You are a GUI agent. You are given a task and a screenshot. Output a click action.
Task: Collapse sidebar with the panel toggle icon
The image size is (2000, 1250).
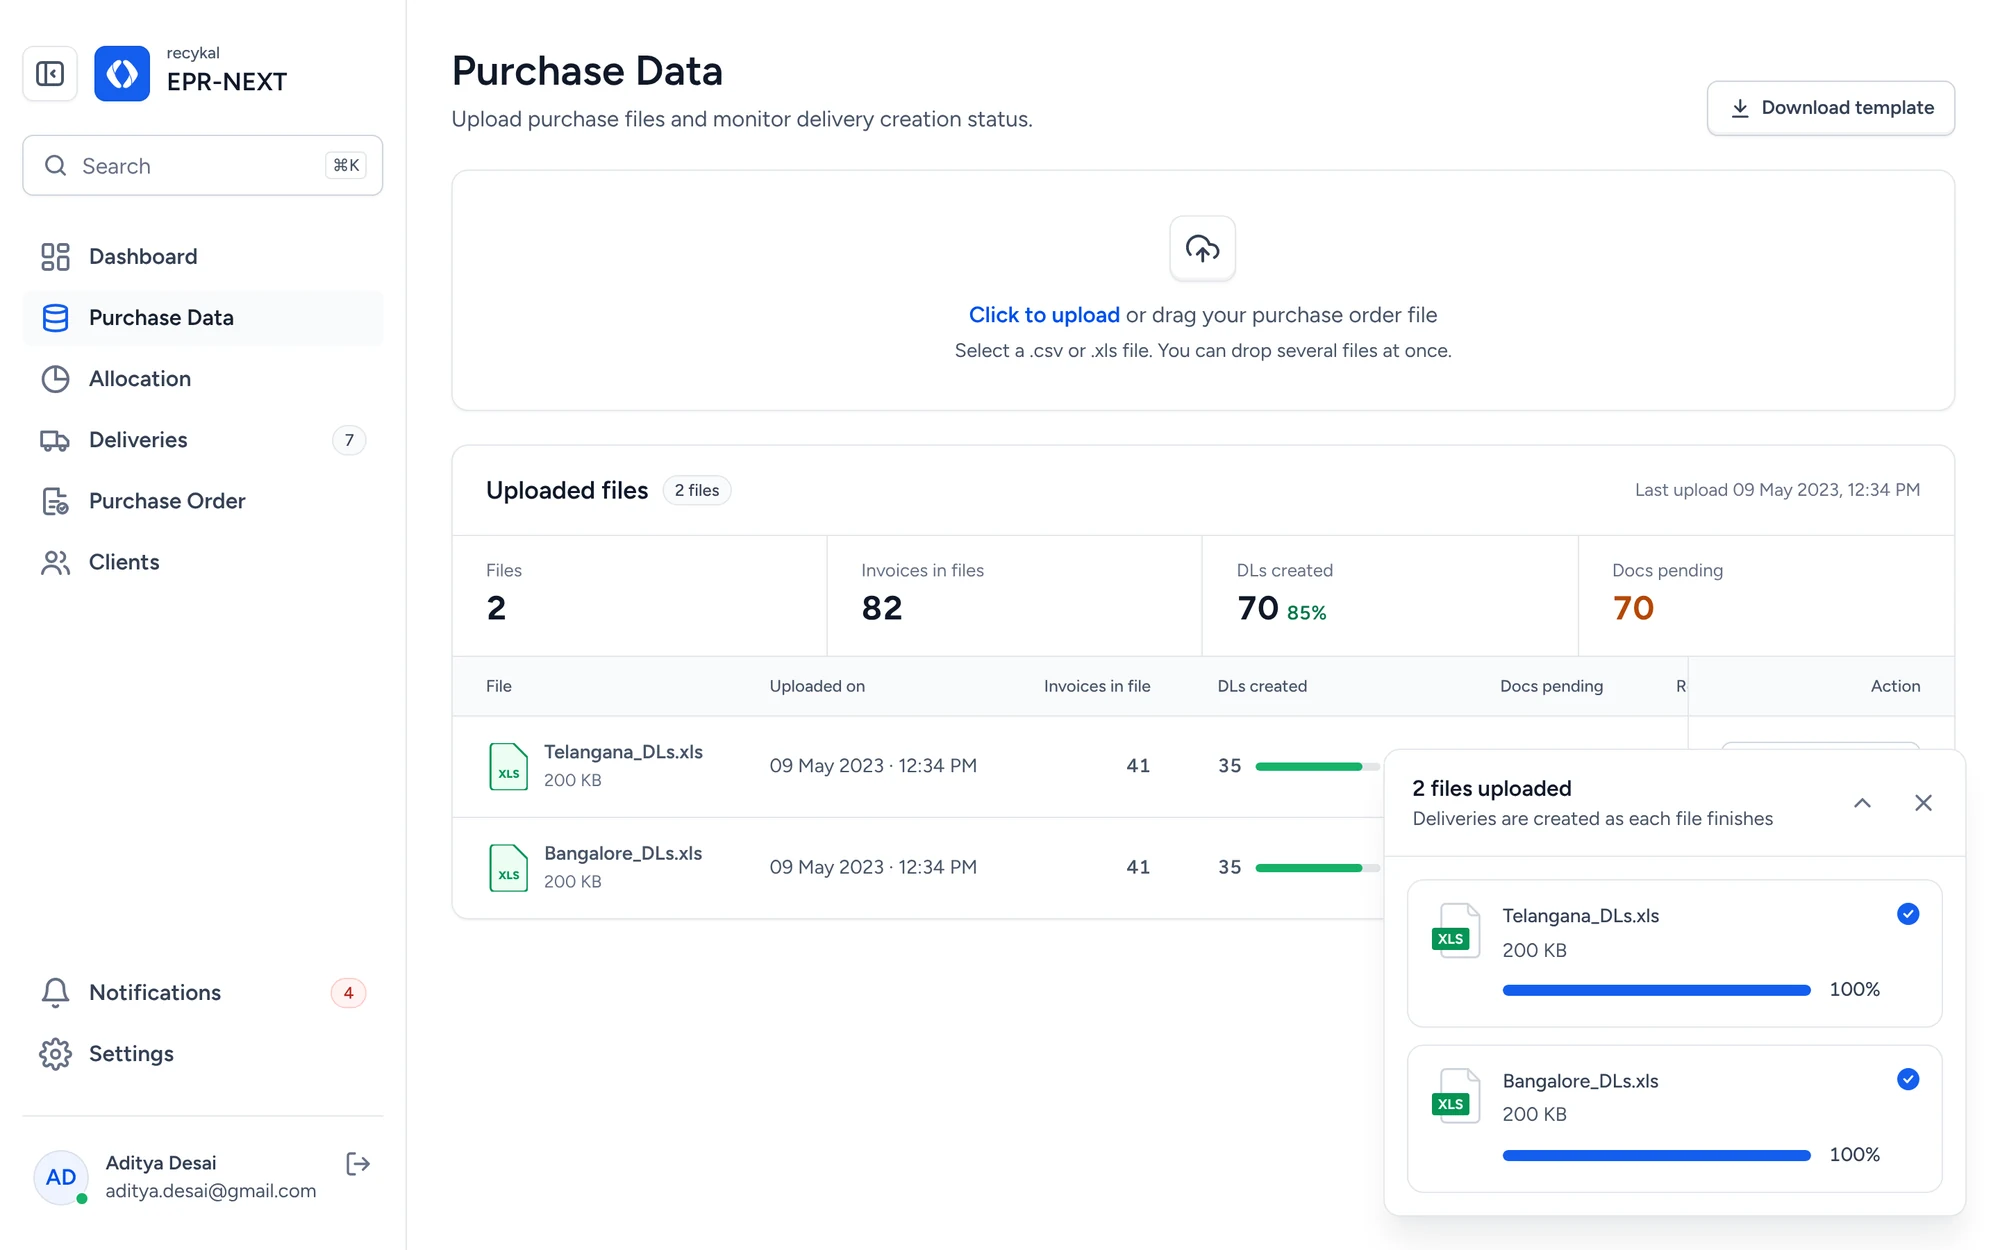click(x=50, y=73)
